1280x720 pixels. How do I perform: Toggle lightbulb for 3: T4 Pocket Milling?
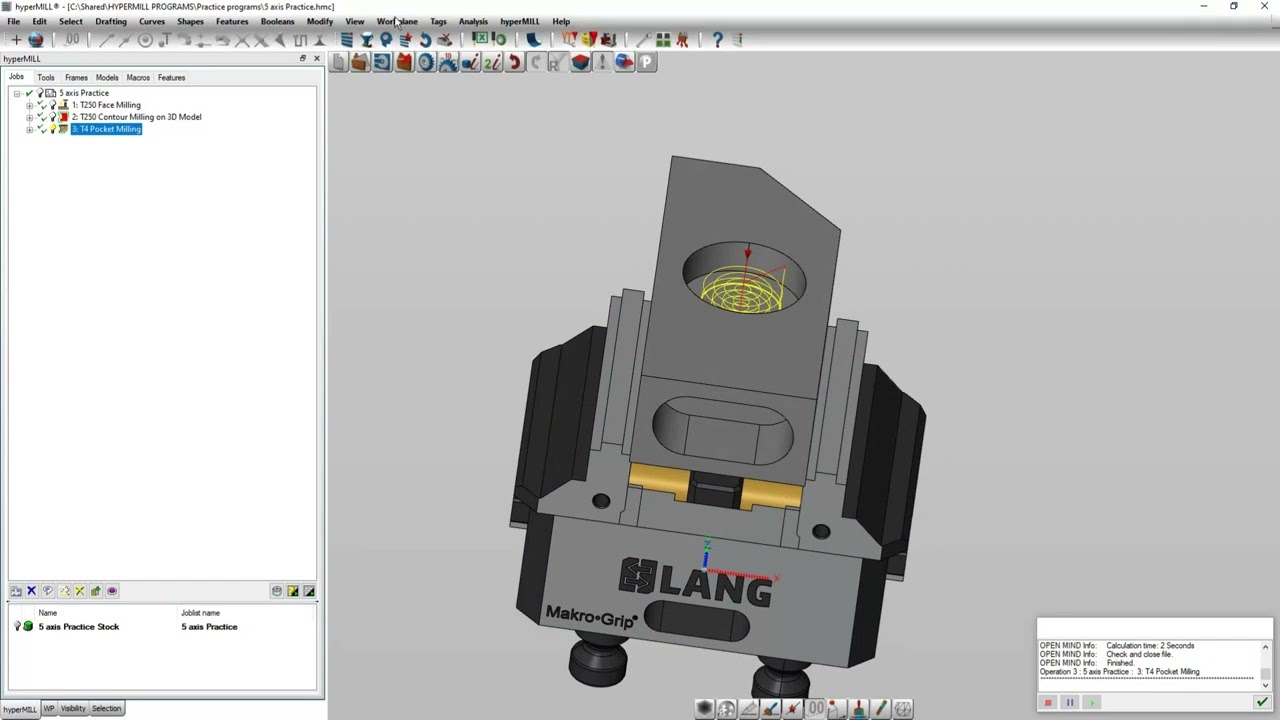[x=53, y=129]
